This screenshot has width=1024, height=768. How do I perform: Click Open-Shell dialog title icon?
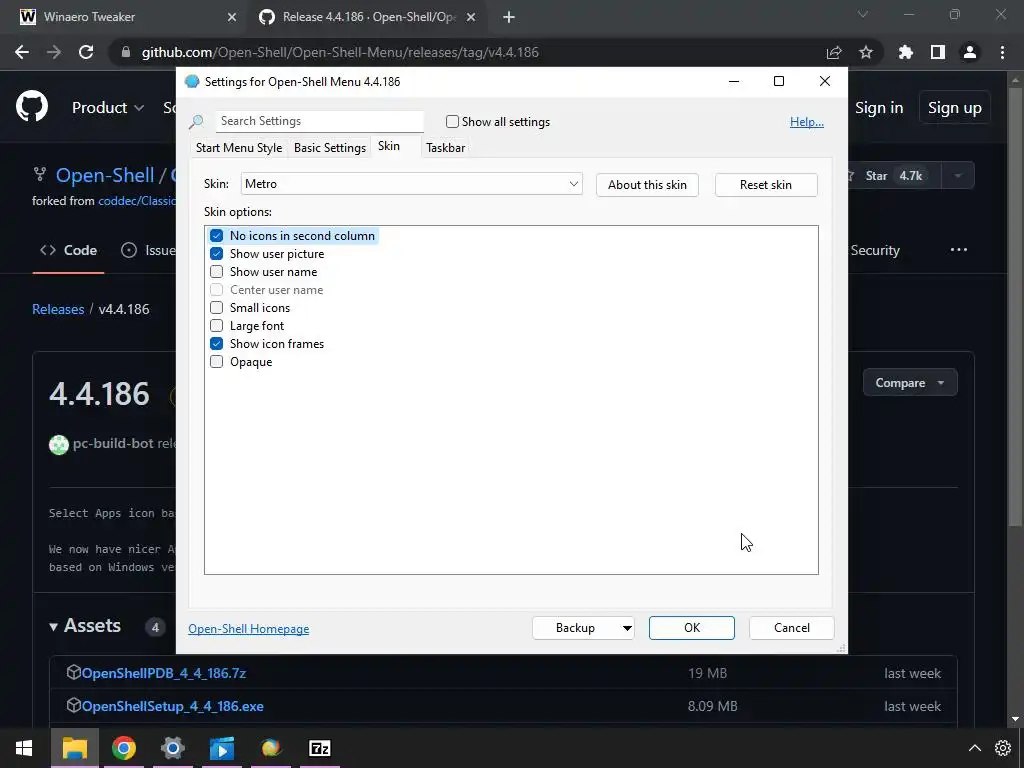pyautogui.click(x=192, y=82)
